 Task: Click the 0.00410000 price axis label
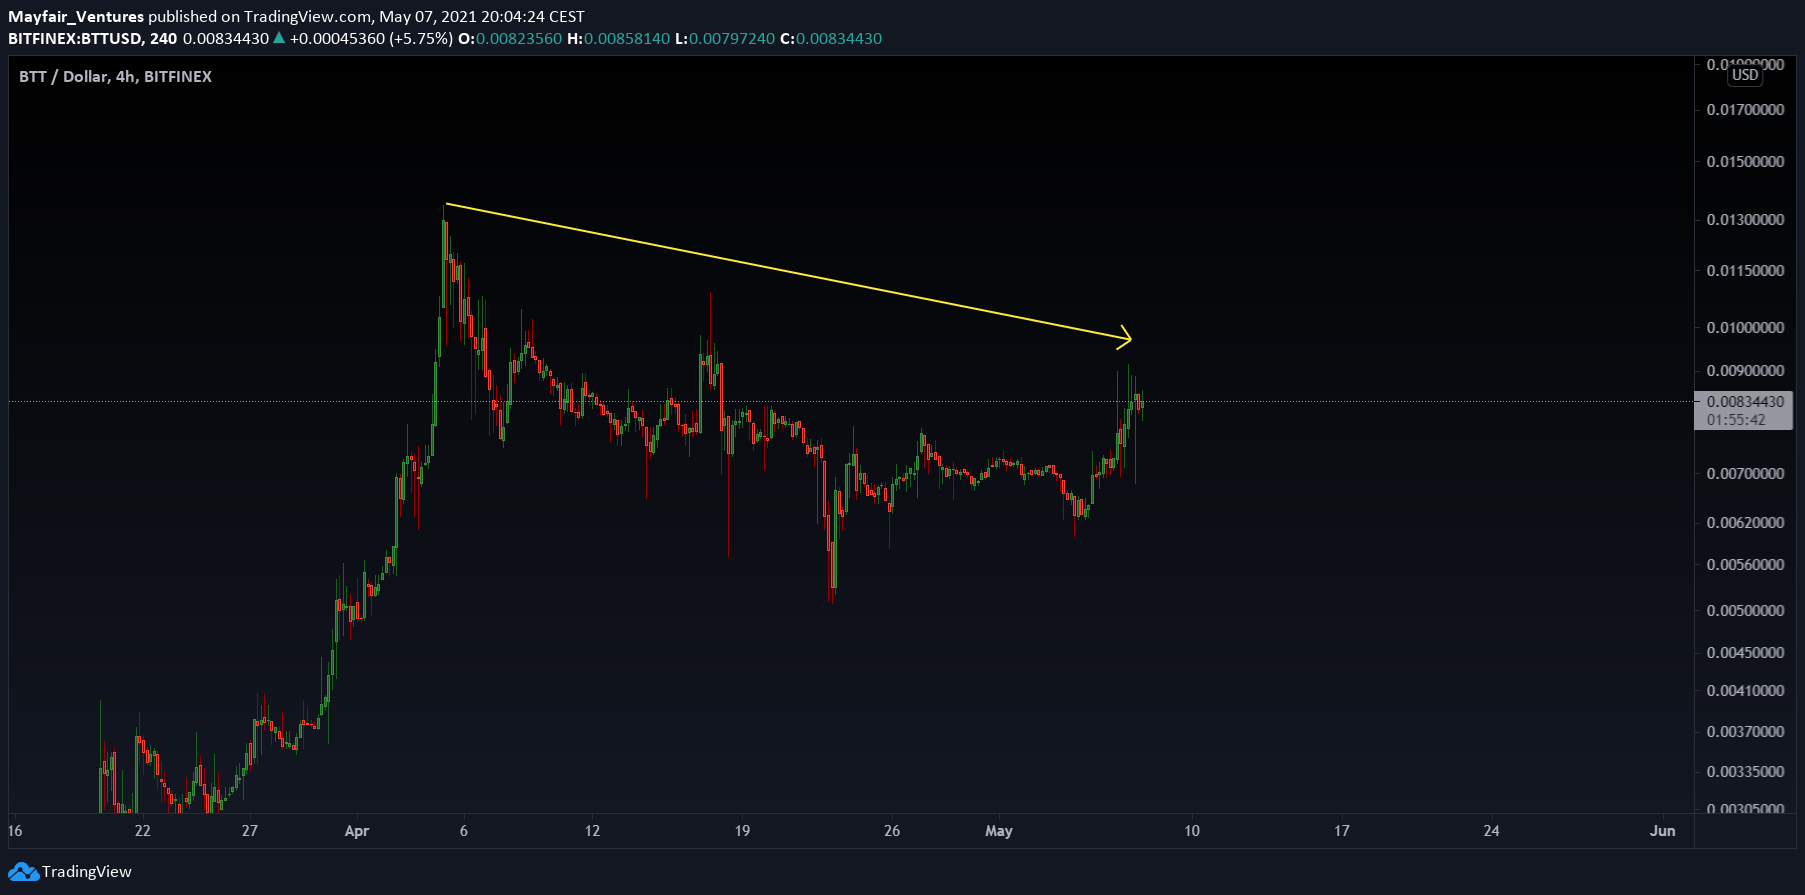[x=1745, y=691]
